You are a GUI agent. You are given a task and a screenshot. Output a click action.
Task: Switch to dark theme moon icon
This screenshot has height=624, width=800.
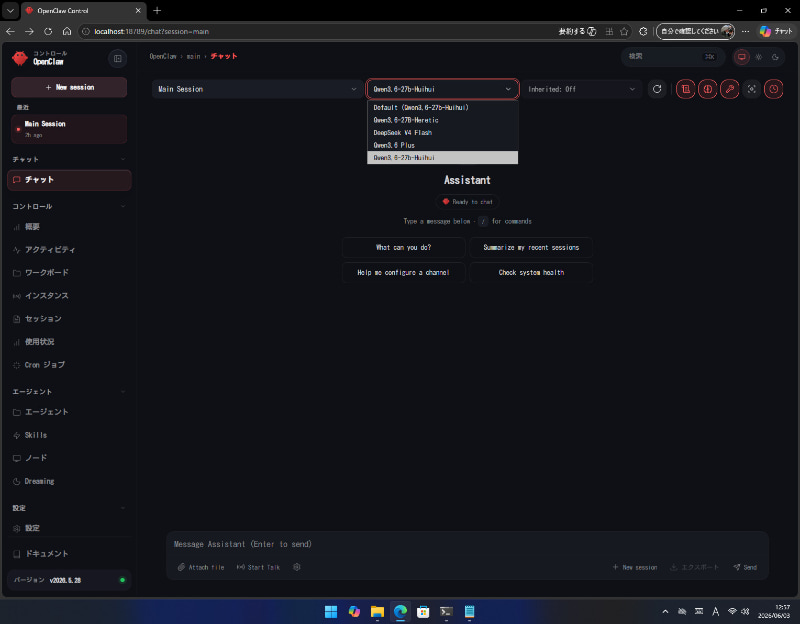point(775,57)
